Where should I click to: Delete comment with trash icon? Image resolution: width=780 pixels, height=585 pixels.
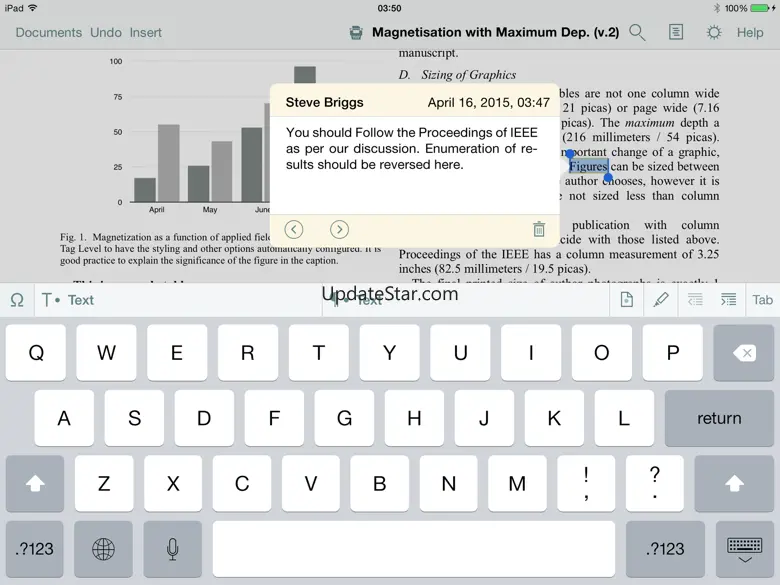pyautogui.click(x=539, y=229)
